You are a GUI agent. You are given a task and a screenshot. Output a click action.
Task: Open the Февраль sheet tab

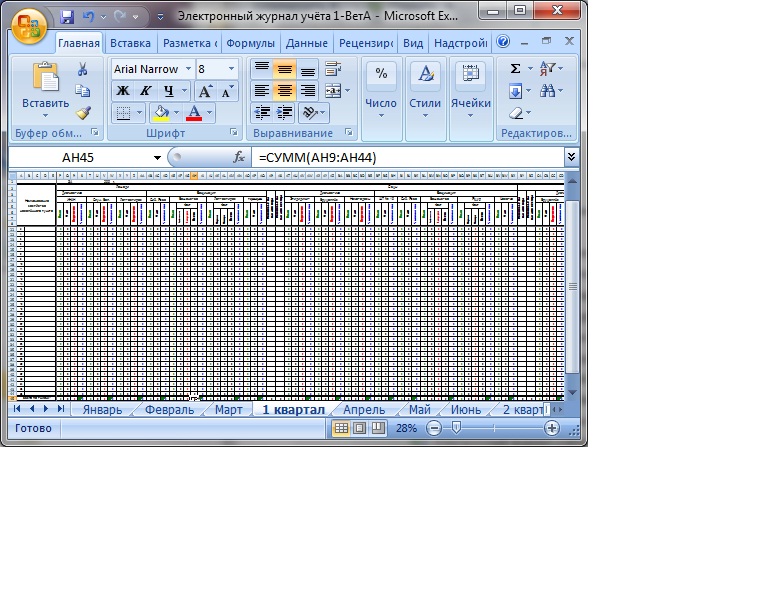point(169,410)
